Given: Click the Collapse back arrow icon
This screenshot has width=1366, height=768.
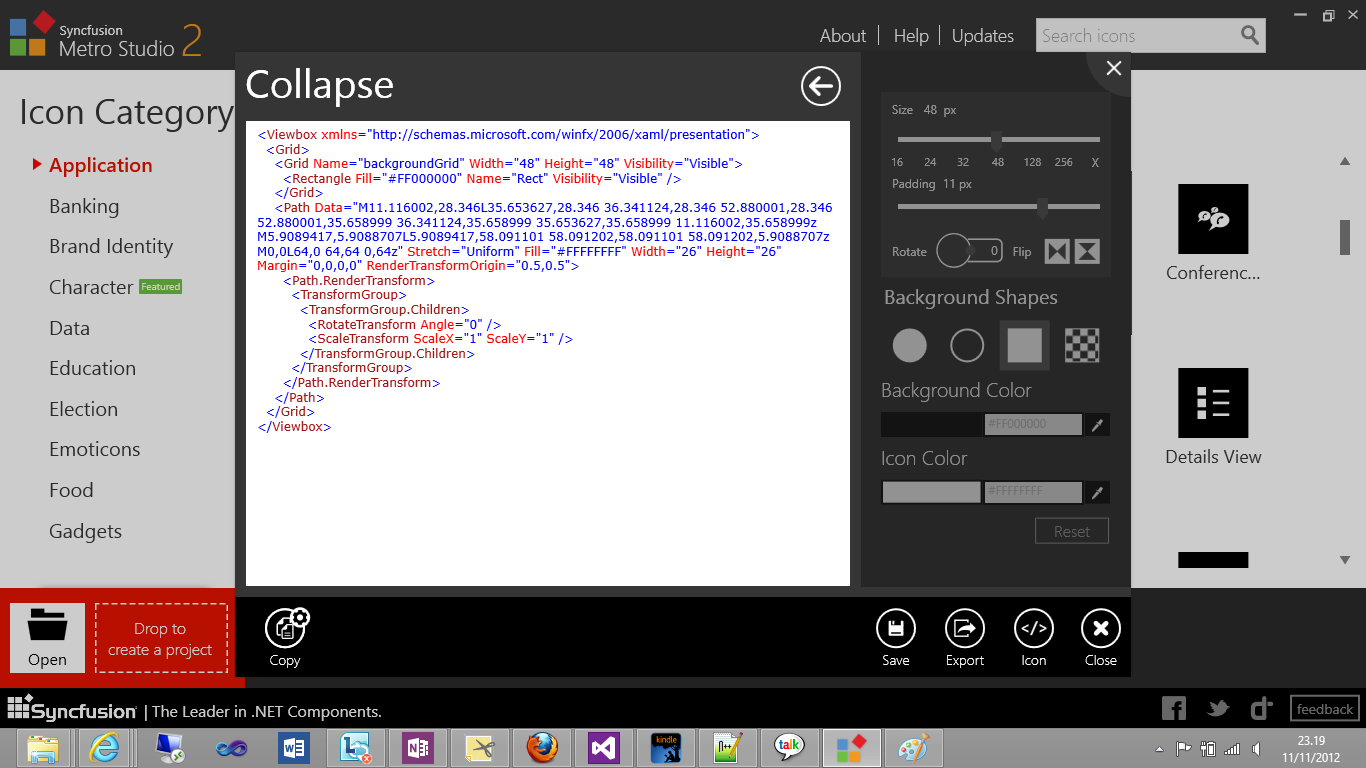Looking at the screenshot, I should [820, 87].
